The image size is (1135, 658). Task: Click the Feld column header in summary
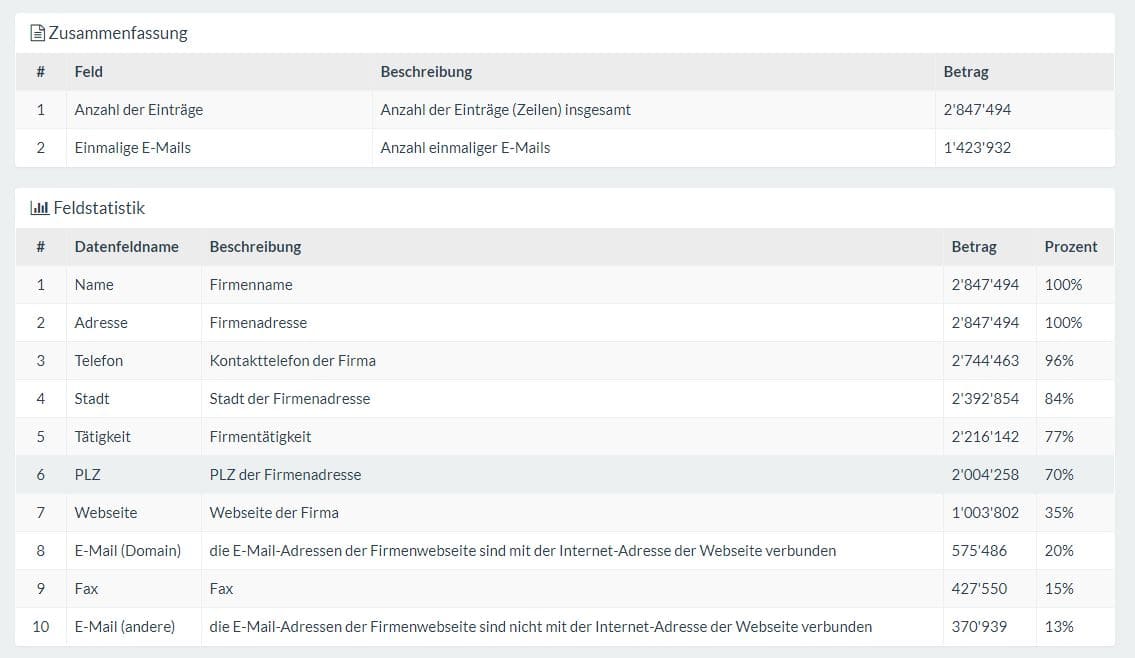(x=88, y=71)
